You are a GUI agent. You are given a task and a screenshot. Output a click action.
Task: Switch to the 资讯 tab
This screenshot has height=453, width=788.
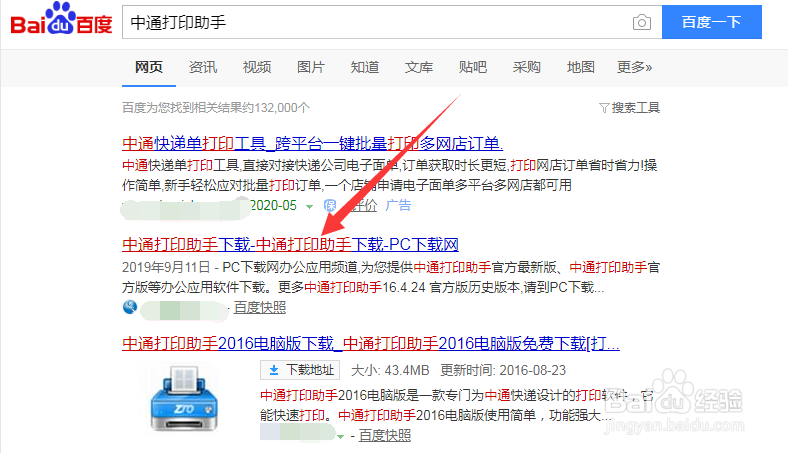pos(203,67)
